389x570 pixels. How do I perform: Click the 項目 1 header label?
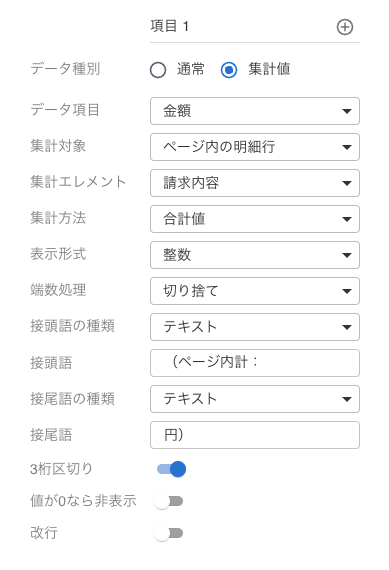[x=169, y=26]
